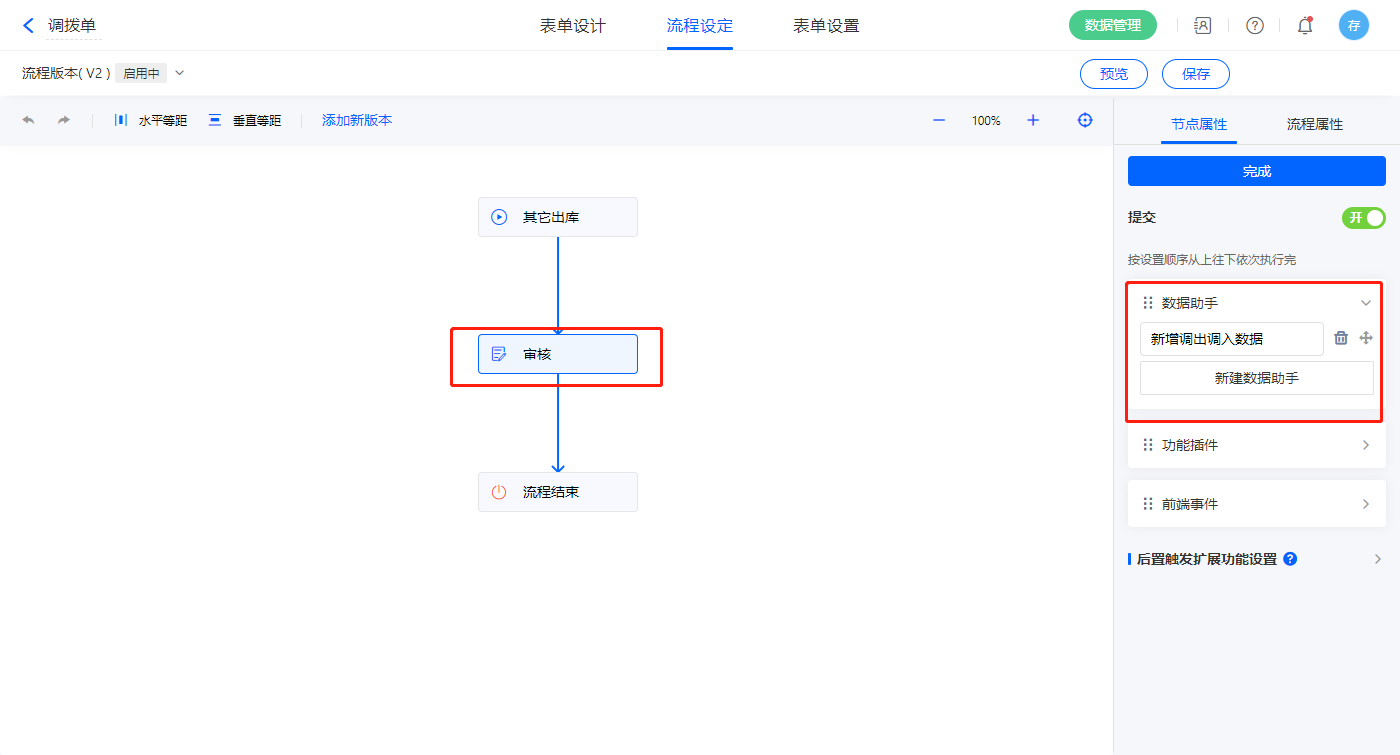Click the 新建数据助手 button
Image resolution: width=1400 pixels, height=755 pixels.
(x=1256, y=378)
